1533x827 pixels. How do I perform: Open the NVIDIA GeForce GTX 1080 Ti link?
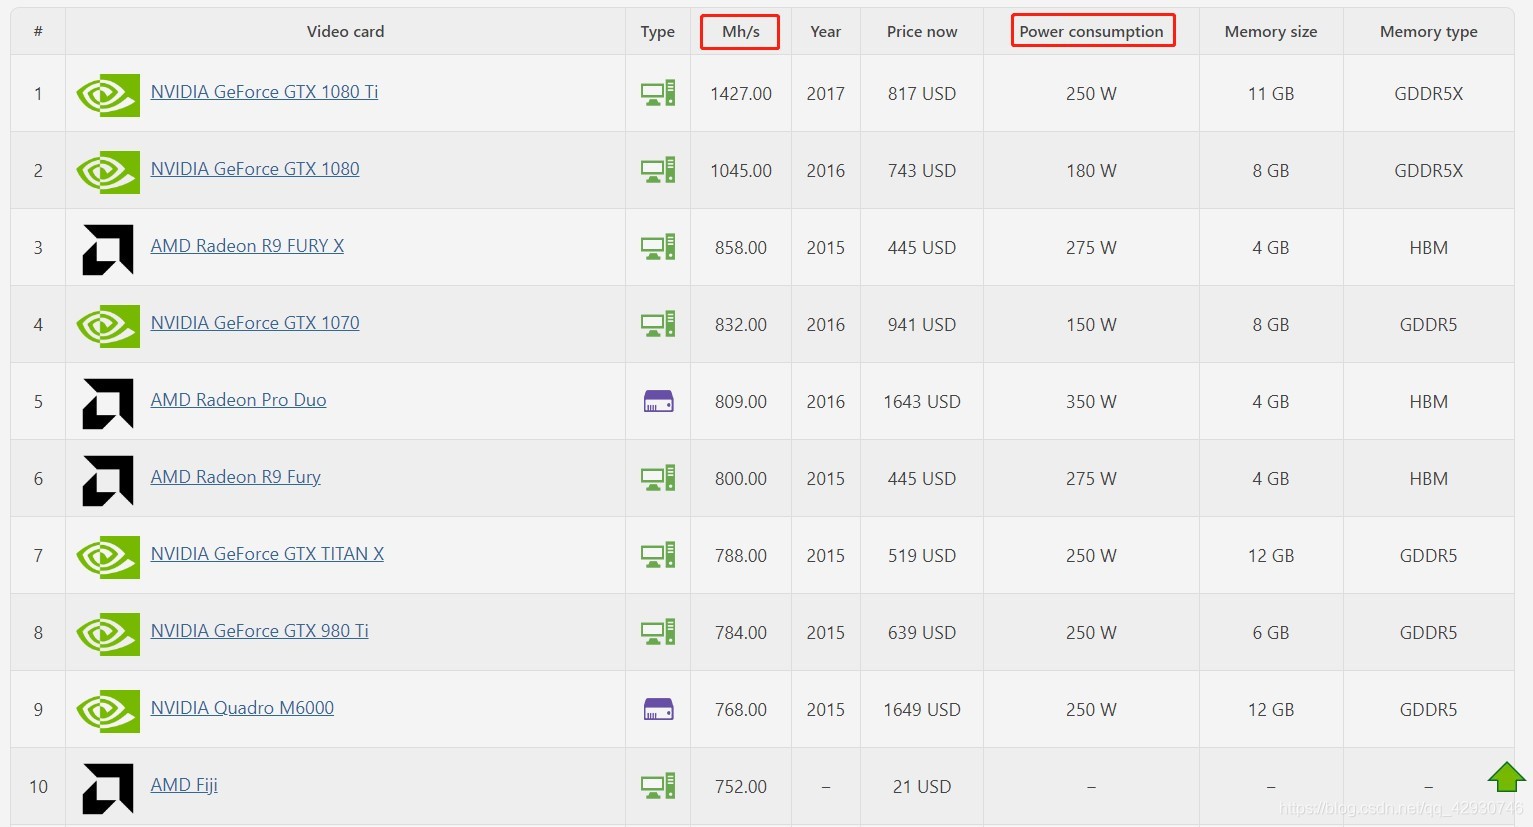click(264, 92)
